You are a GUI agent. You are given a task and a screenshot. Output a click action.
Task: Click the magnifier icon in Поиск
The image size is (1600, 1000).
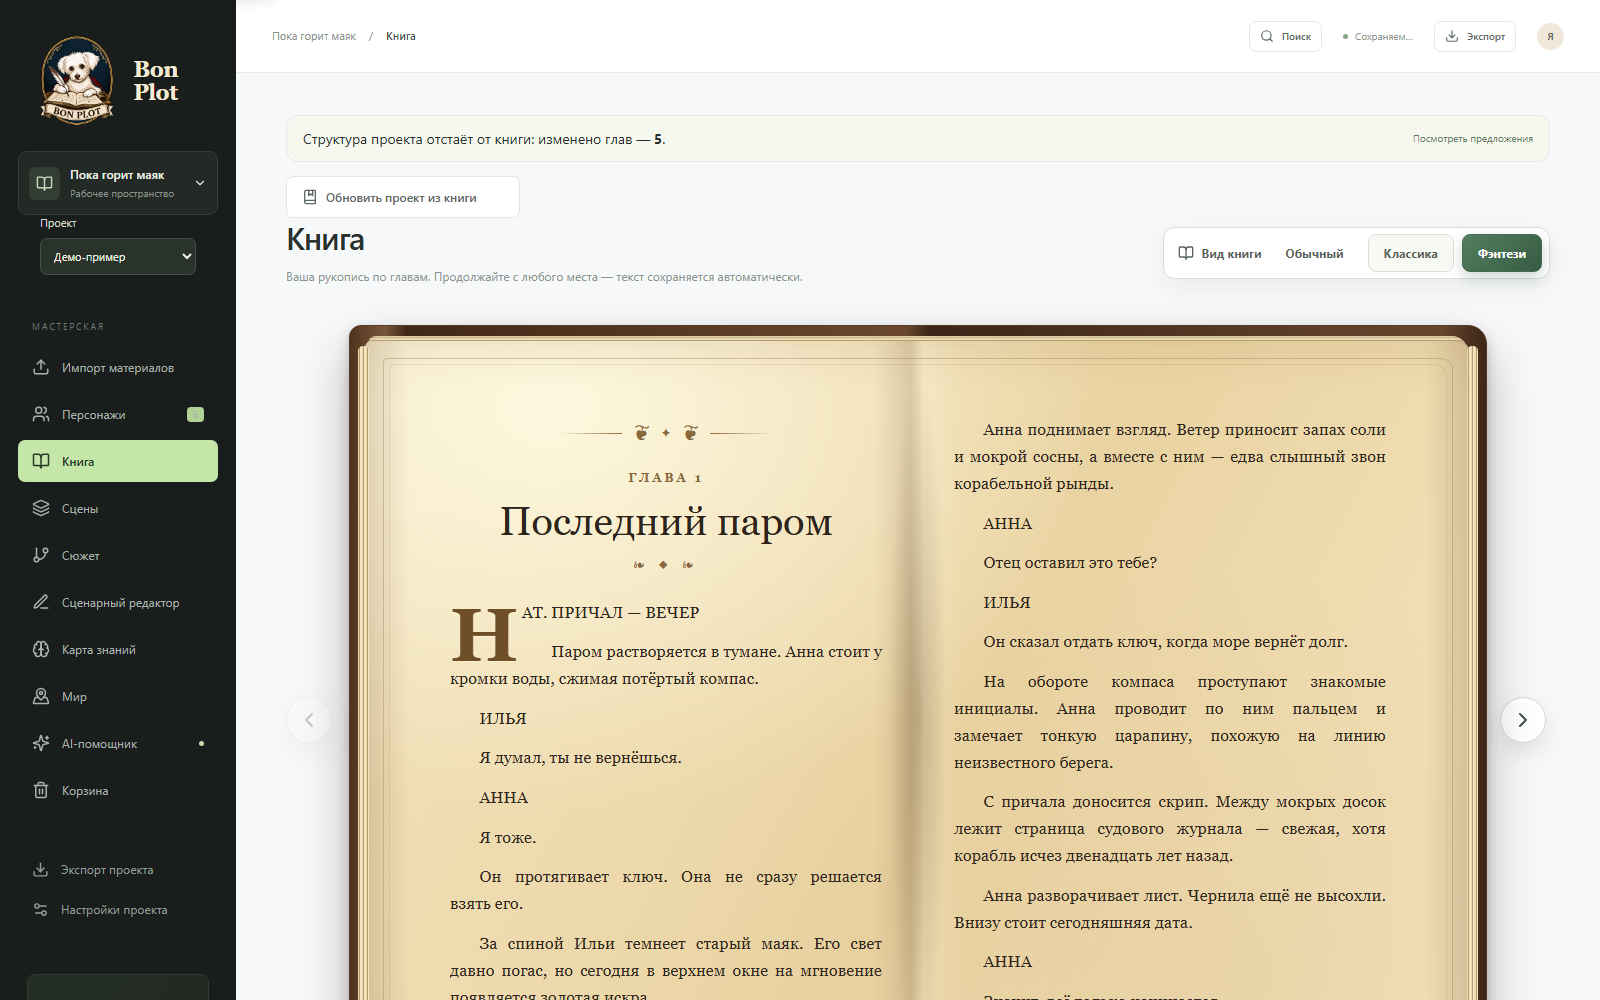[1267, 36]
